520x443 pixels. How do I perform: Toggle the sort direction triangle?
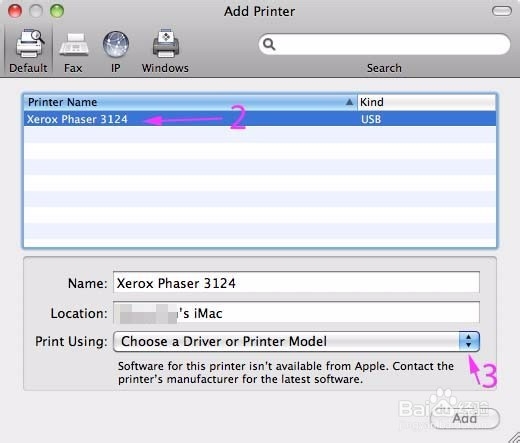(349, 102)
